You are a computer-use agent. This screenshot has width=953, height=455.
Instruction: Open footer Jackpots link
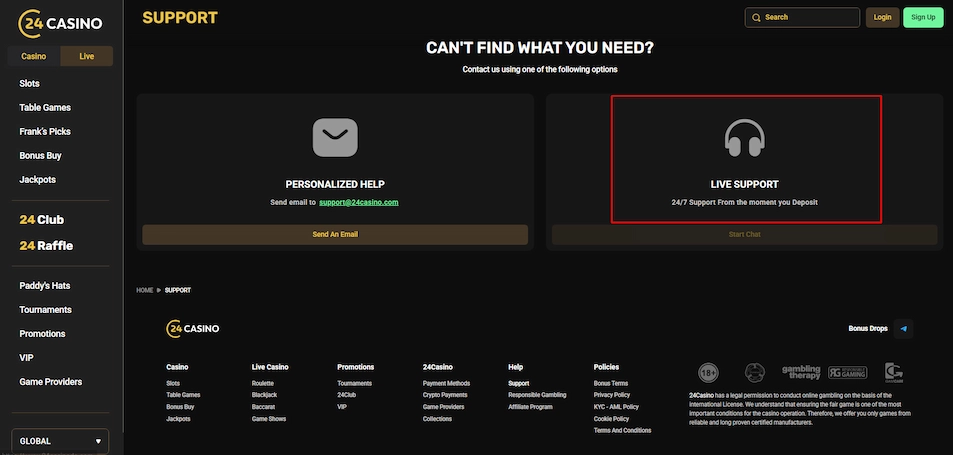pos(178,419)
